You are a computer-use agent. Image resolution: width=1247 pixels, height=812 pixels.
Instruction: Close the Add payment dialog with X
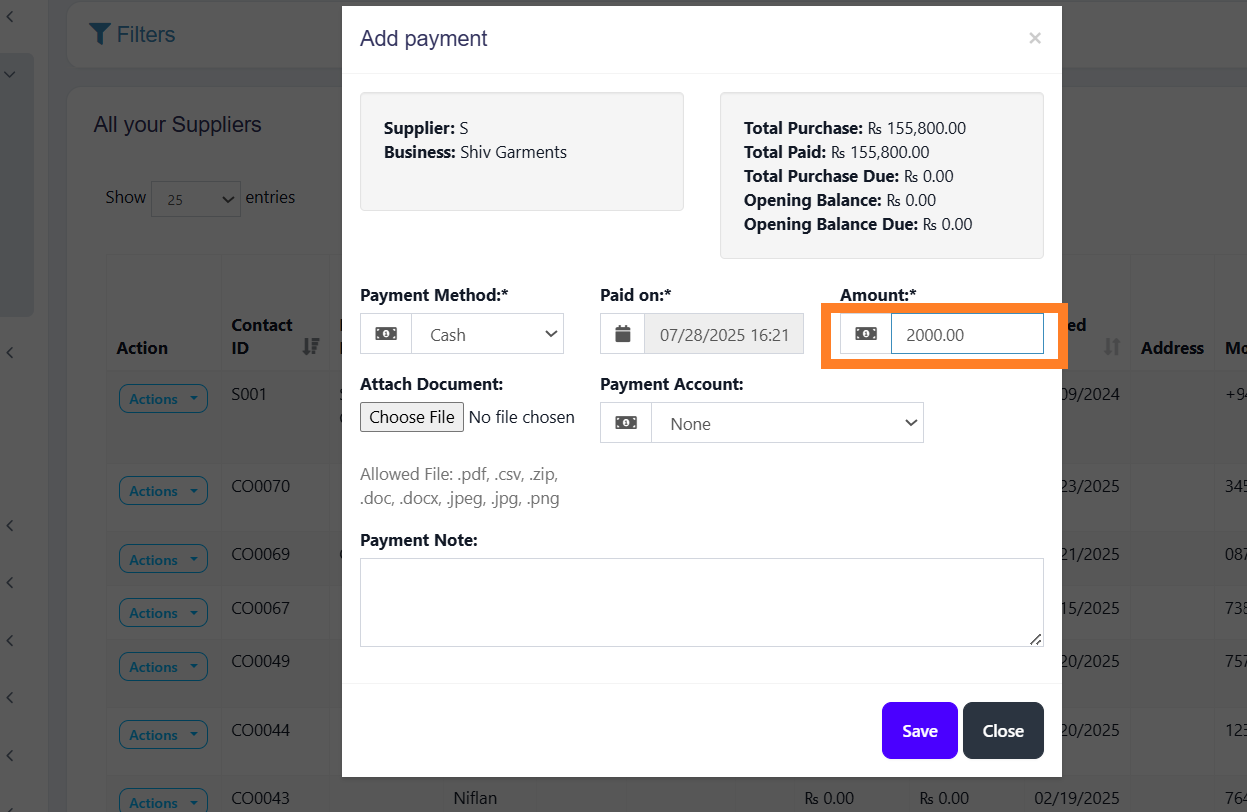click(1035, 38)
